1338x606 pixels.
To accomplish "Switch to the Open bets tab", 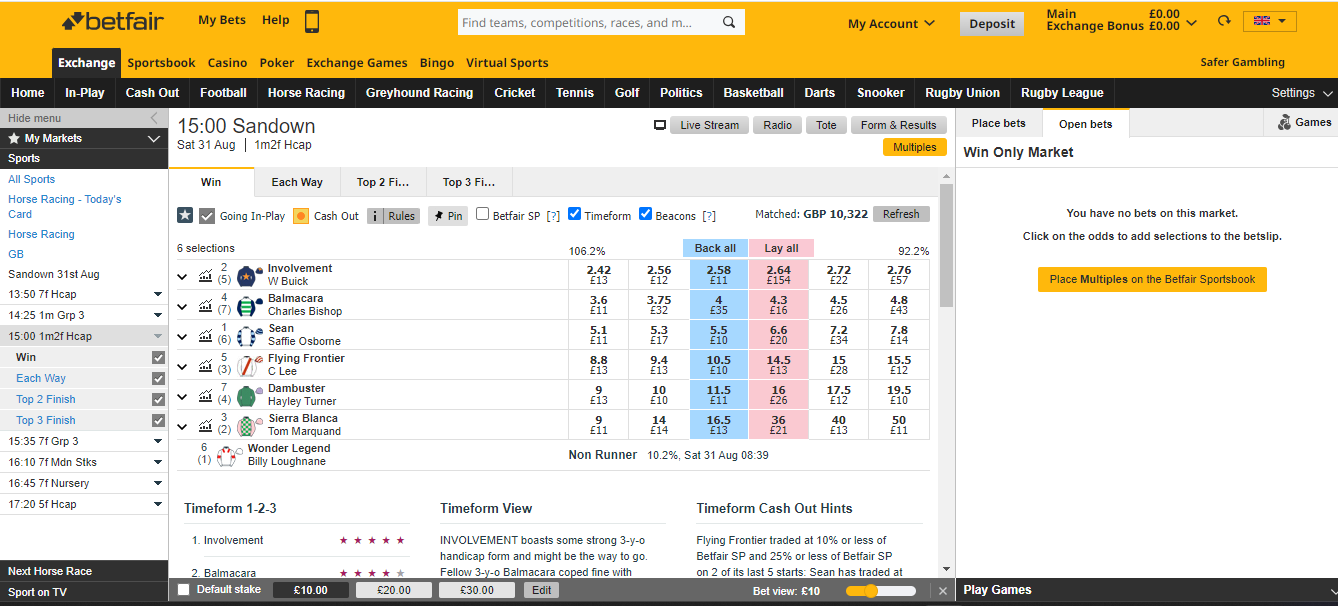I will tap(1085, 124).
